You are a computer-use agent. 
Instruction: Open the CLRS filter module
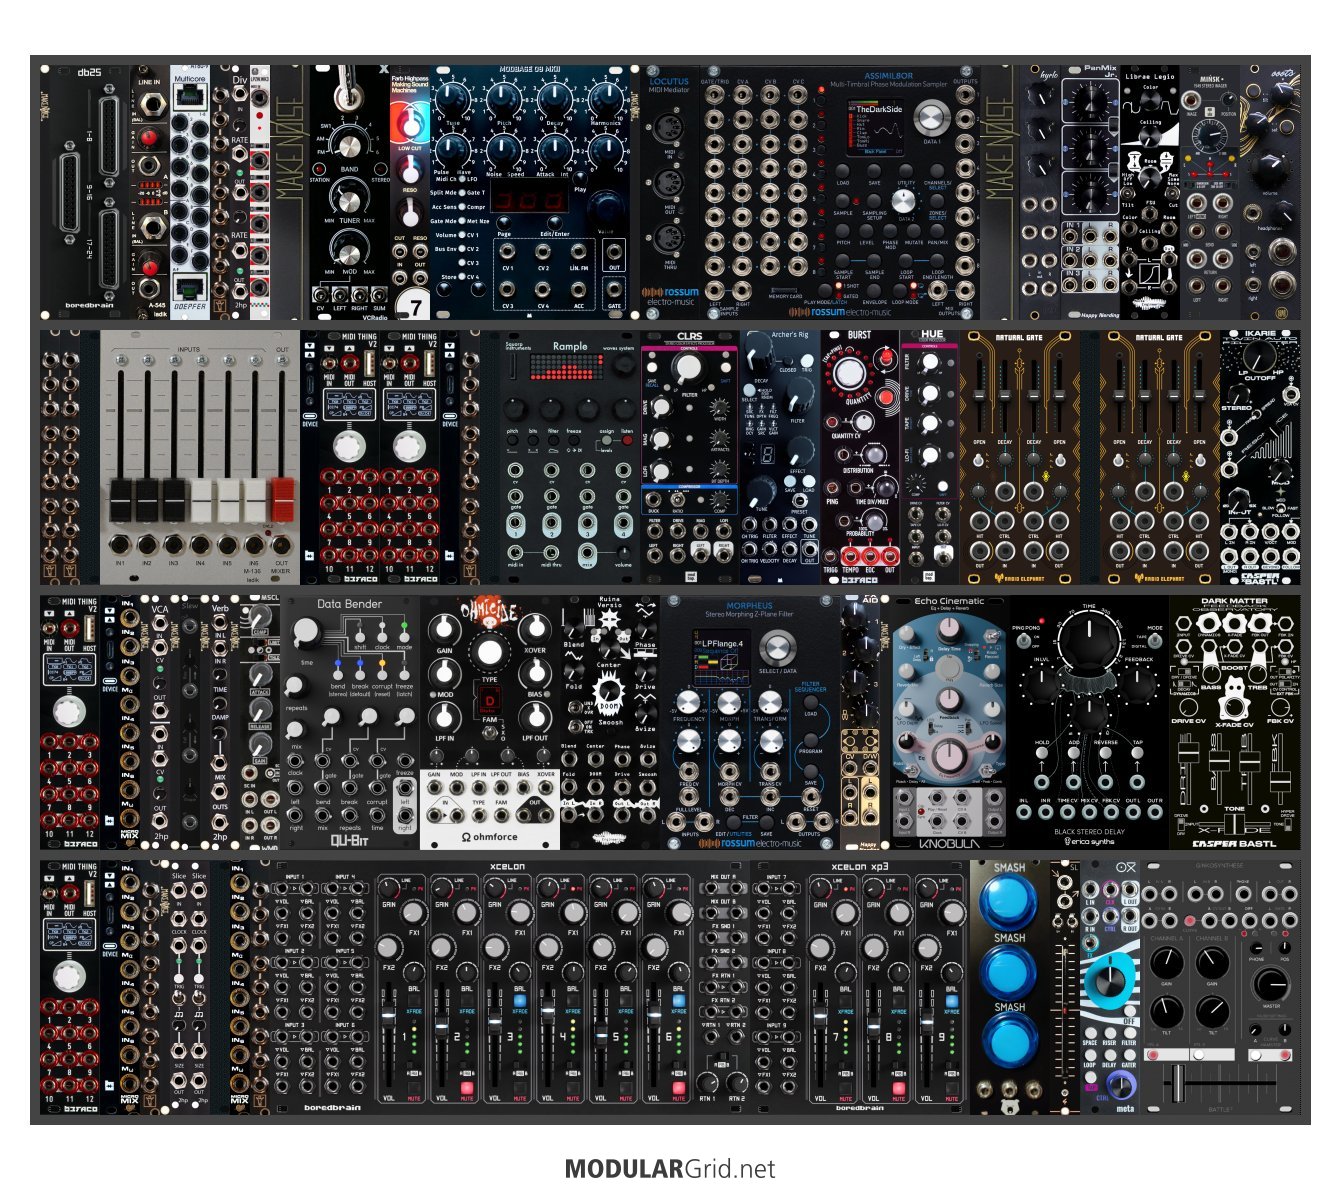coord(690,458)
